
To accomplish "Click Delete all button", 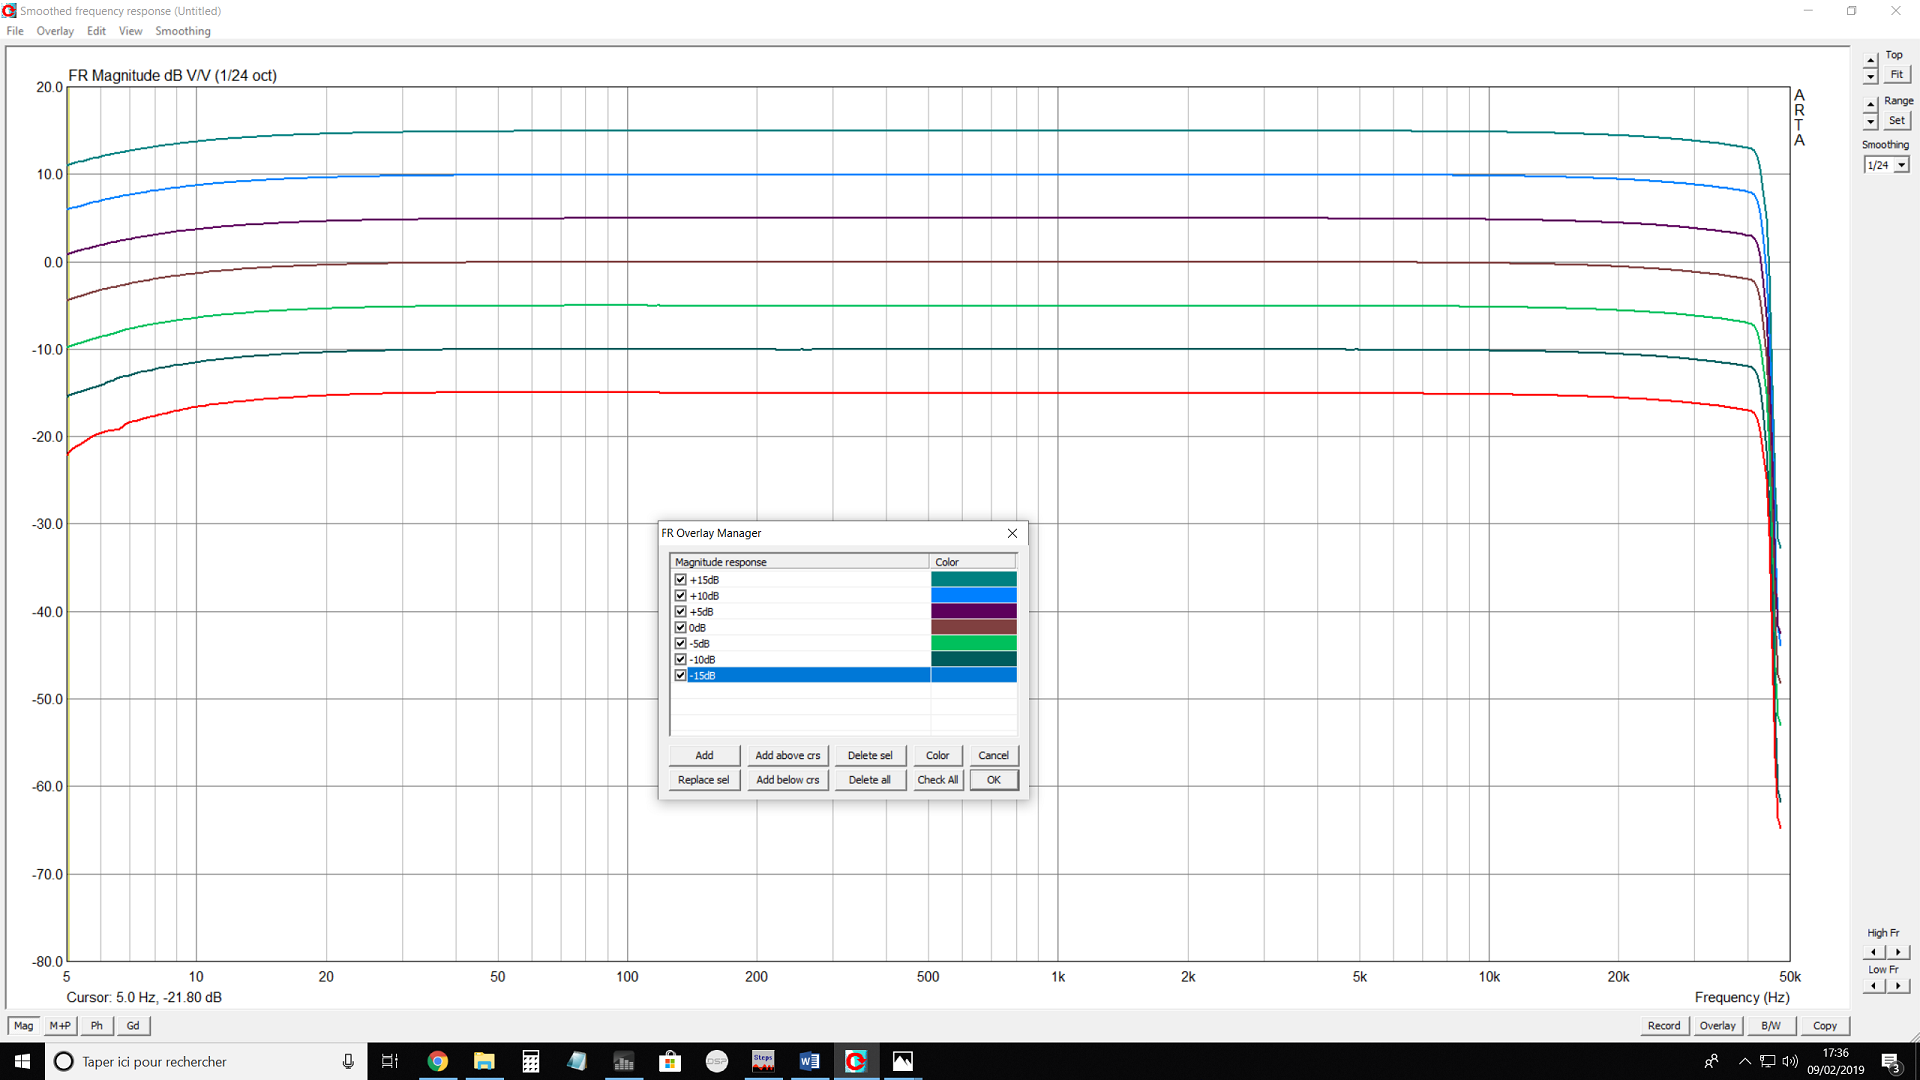I will coord(870,780).
